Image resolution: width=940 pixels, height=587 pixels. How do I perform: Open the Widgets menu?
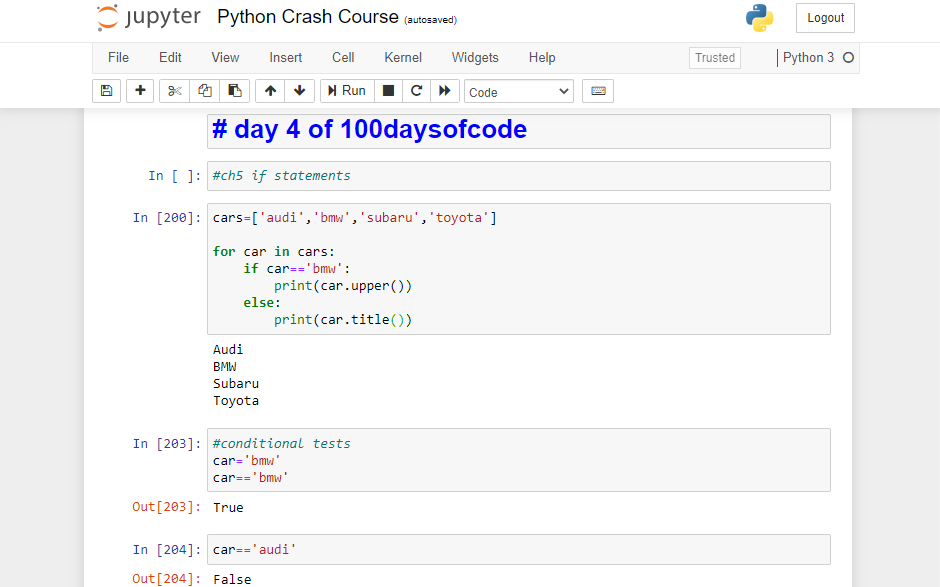475,58
